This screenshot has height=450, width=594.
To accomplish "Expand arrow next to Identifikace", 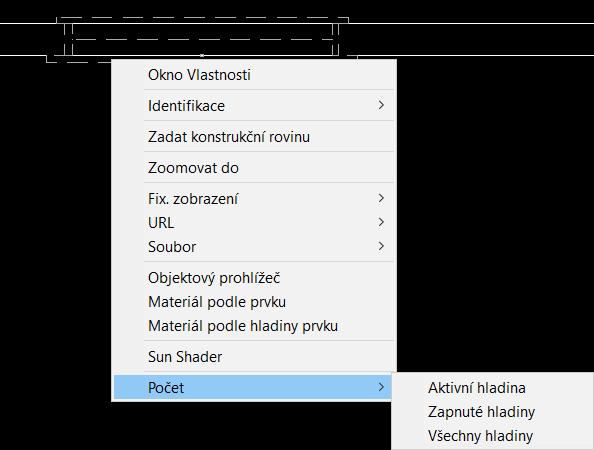I will pos(381,105).
